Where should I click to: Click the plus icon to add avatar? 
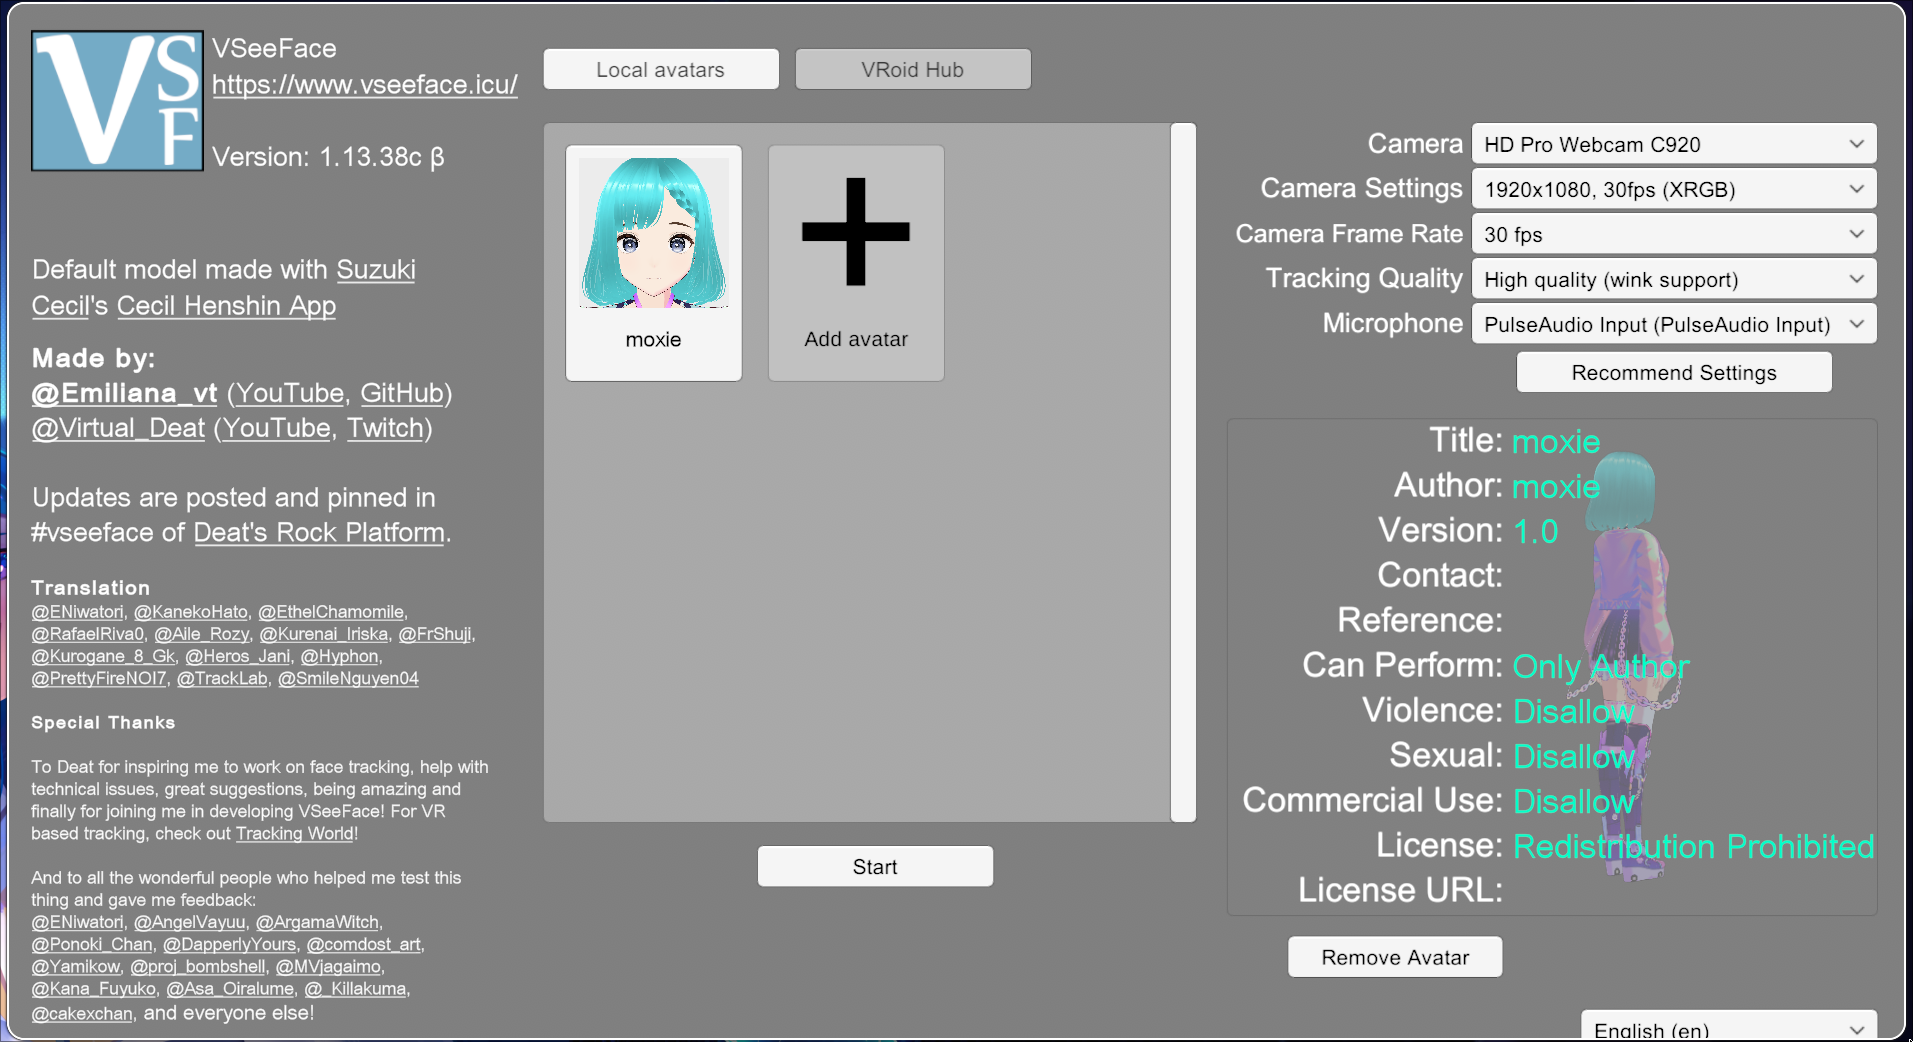(856, 232)
